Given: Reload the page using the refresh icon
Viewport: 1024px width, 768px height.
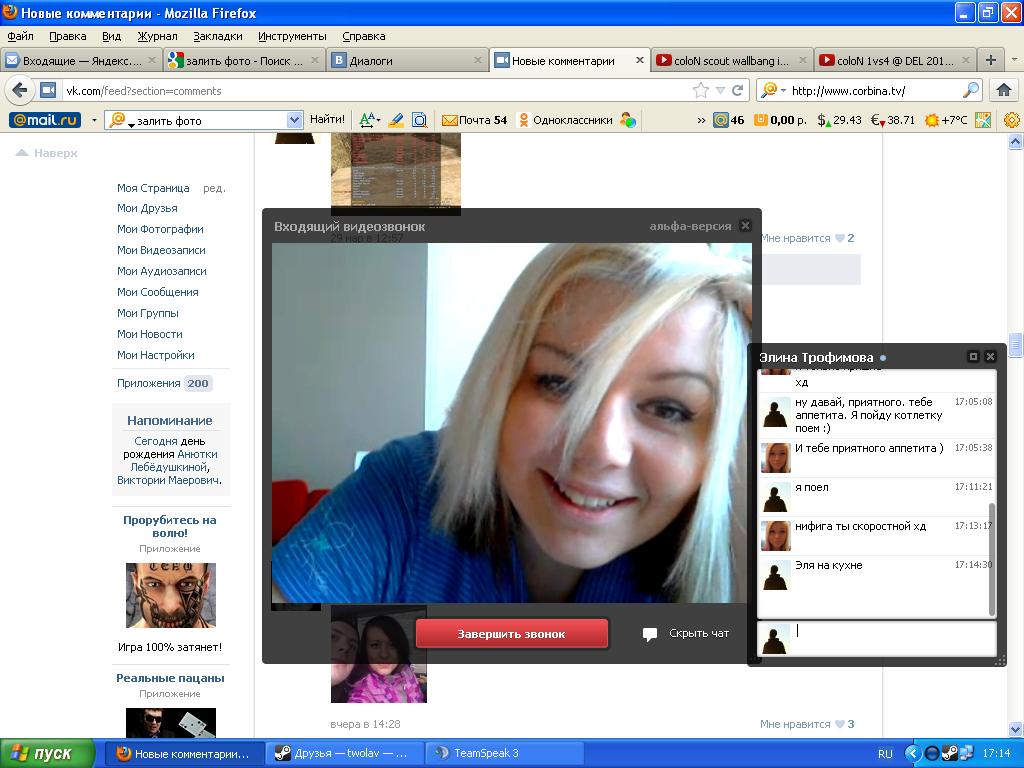Looking at the screenshot, I should 737,90.
